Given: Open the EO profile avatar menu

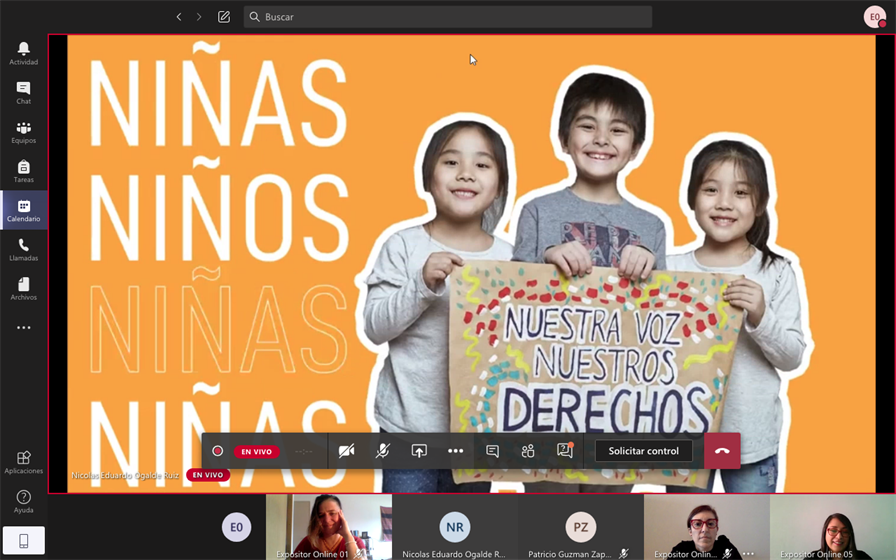Looking at the screenshot, I should 875,17.
